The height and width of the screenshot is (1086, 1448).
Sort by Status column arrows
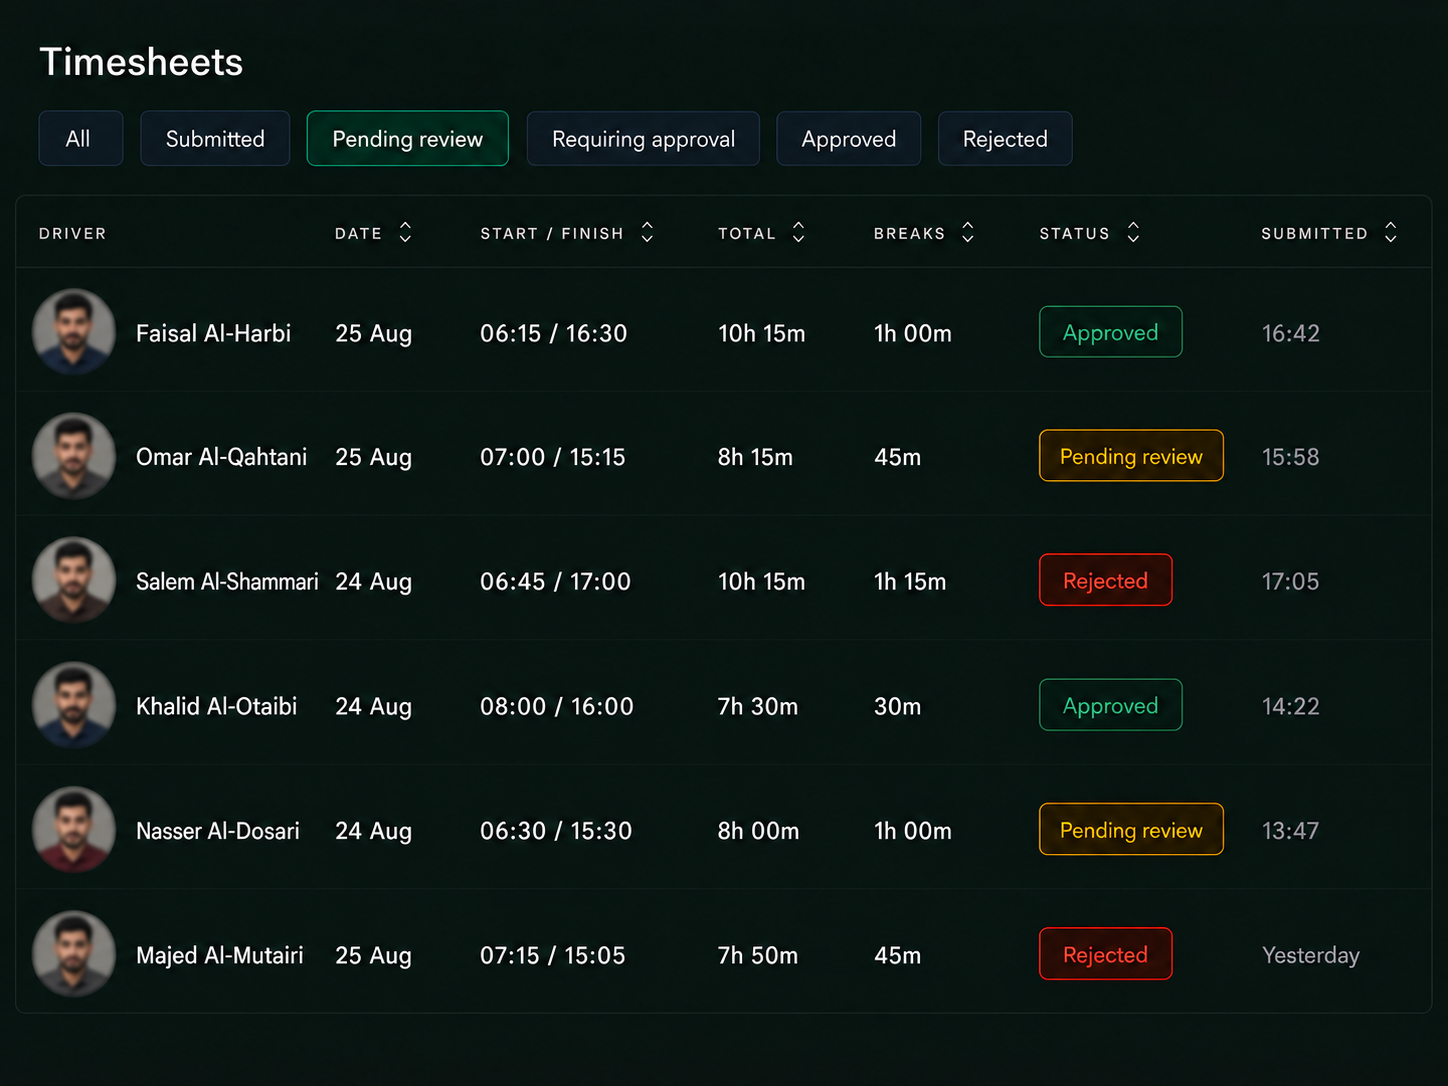tap(1133, 233)
